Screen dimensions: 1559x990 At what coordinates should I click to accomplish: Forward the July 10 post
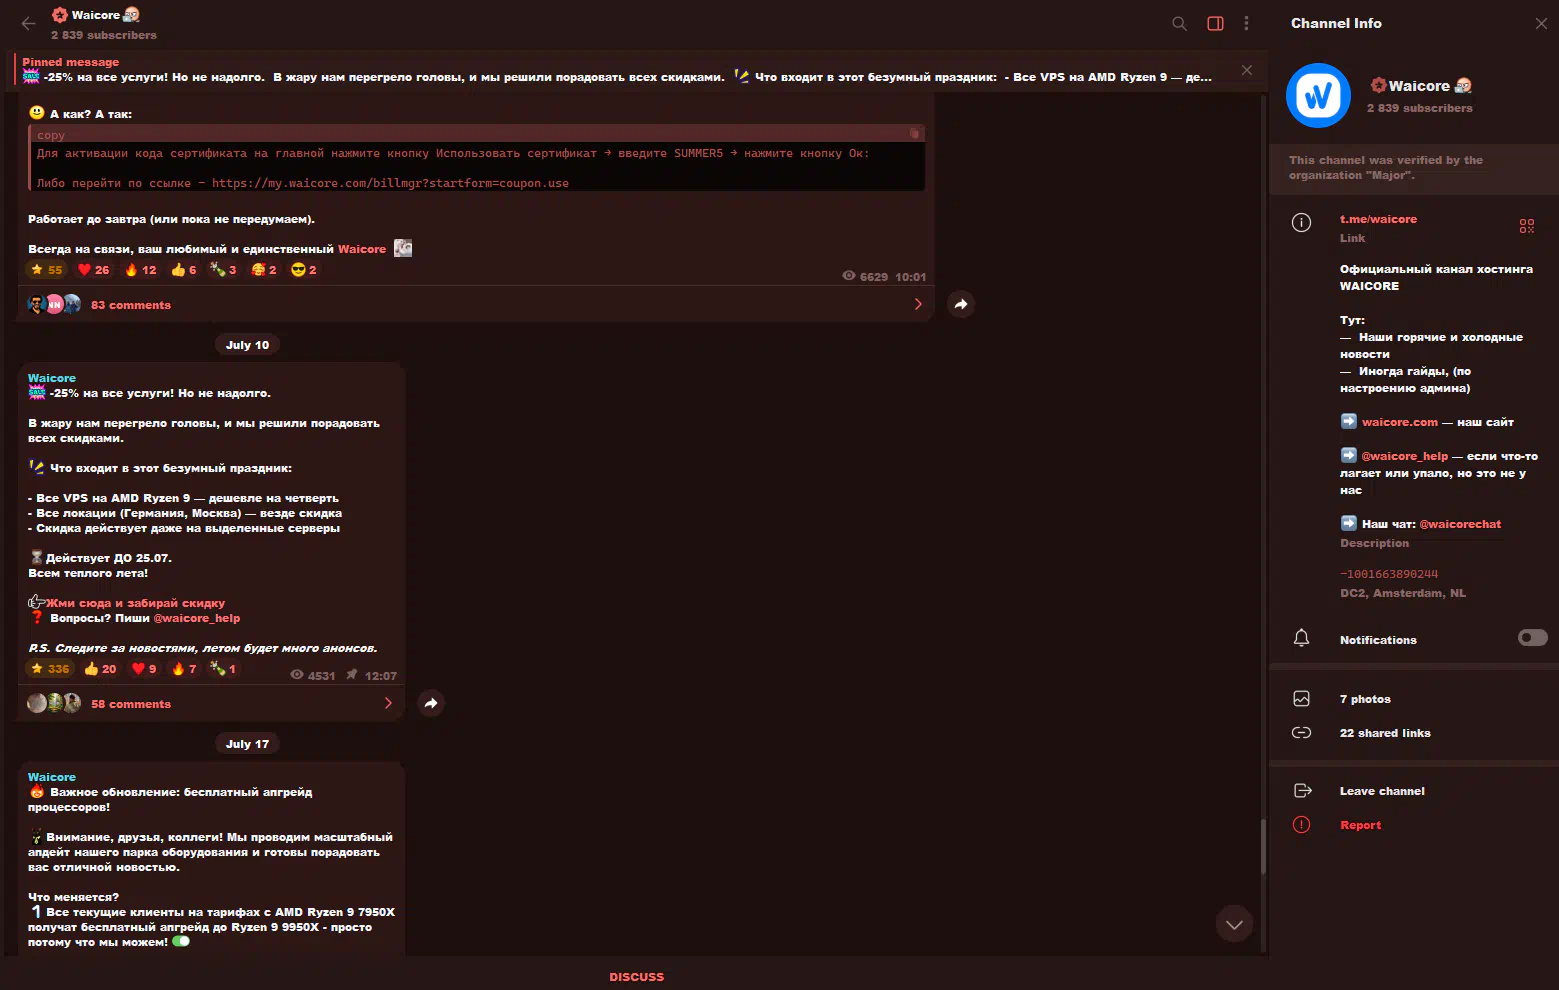[x=430, y=703]
